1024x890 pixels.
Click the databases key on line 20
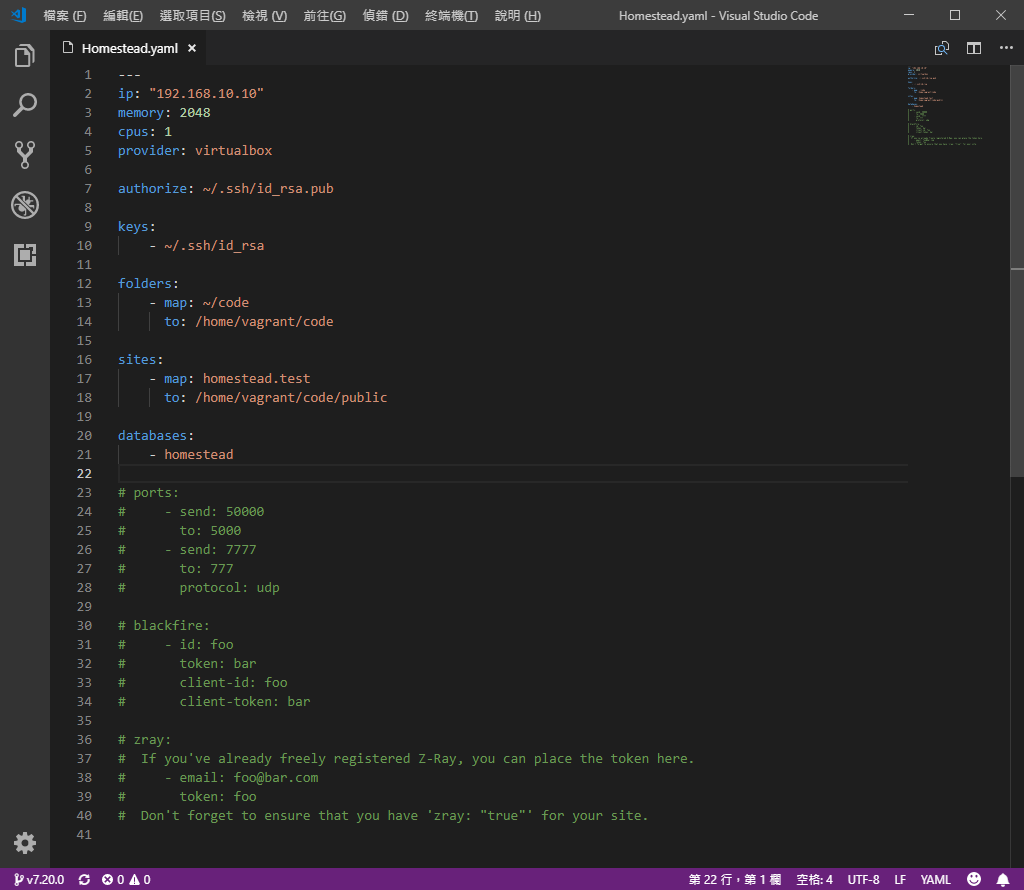pos(152,436)
